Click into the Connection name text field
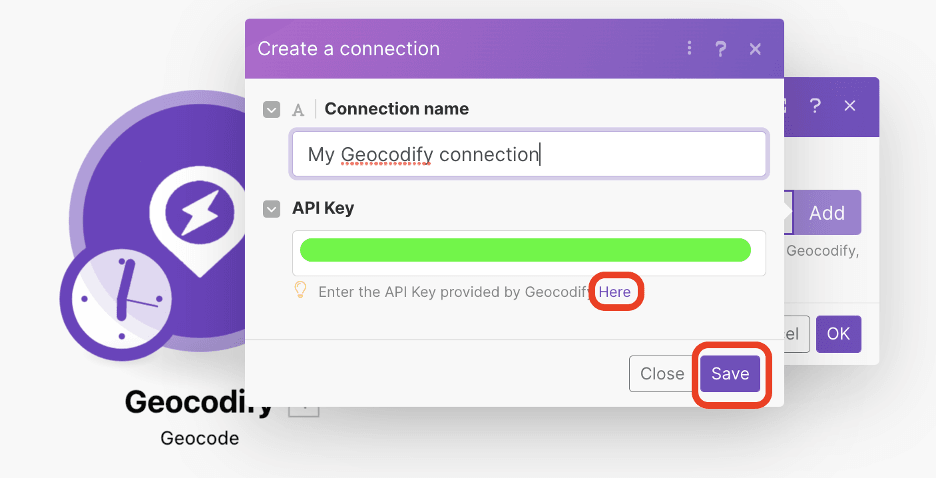936x478 pixels. (x=528, y=155)
